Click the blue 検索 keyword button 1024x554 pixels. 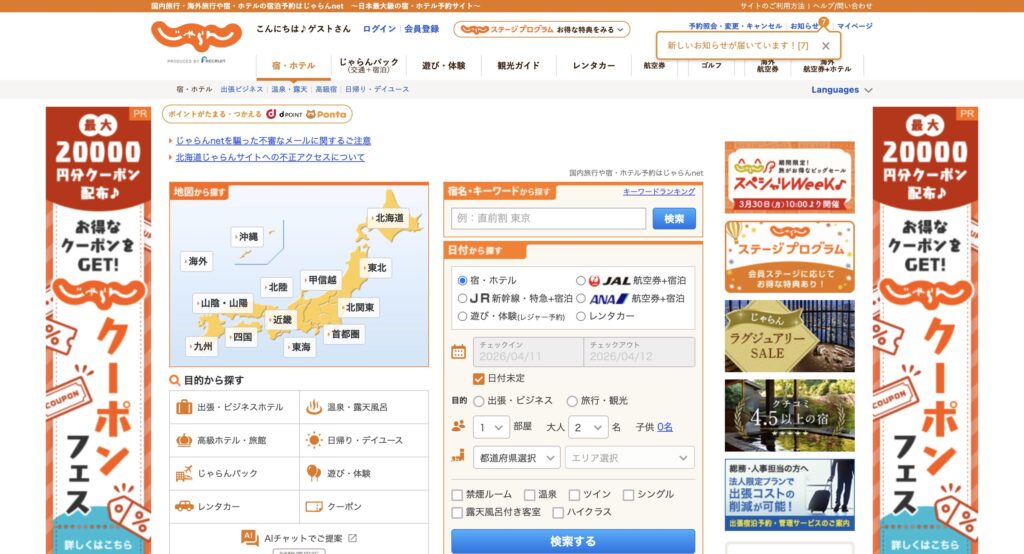pyautogui.click(x=674, y=219)
